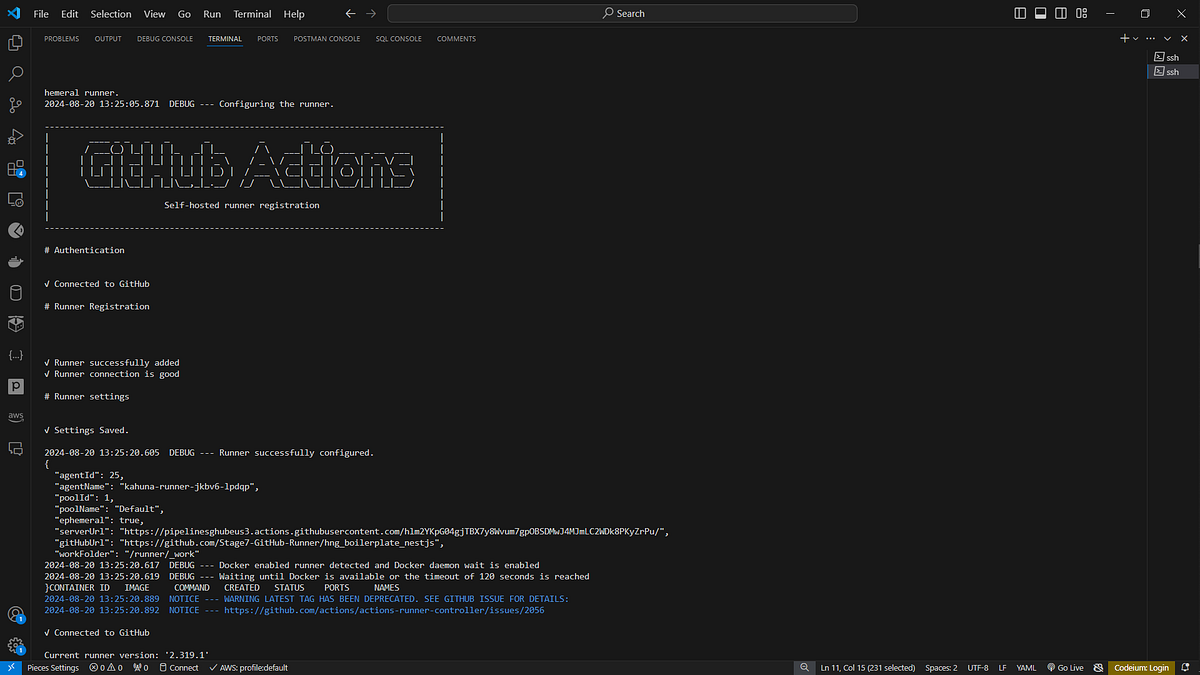Image resolution: width=1200 pixels, height=675 pixels.
Task: Click Go Live in the status bar
Action: tap(1065, 667)
